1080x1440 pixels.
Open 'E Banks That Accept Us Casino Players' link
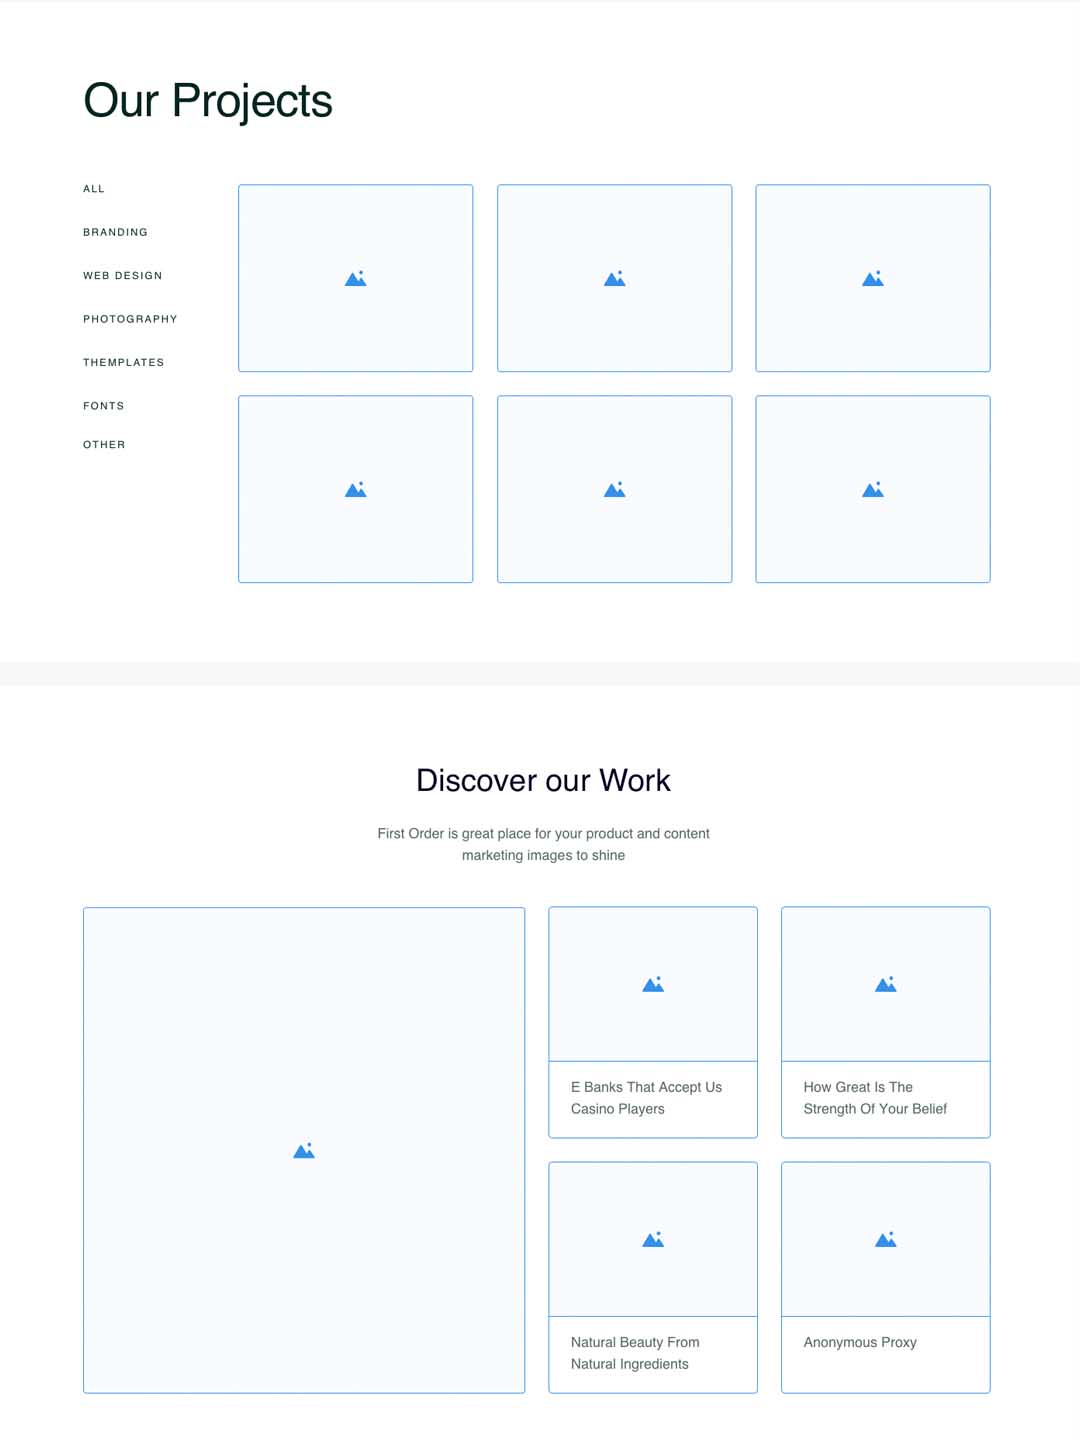[x=646, y=1098]
